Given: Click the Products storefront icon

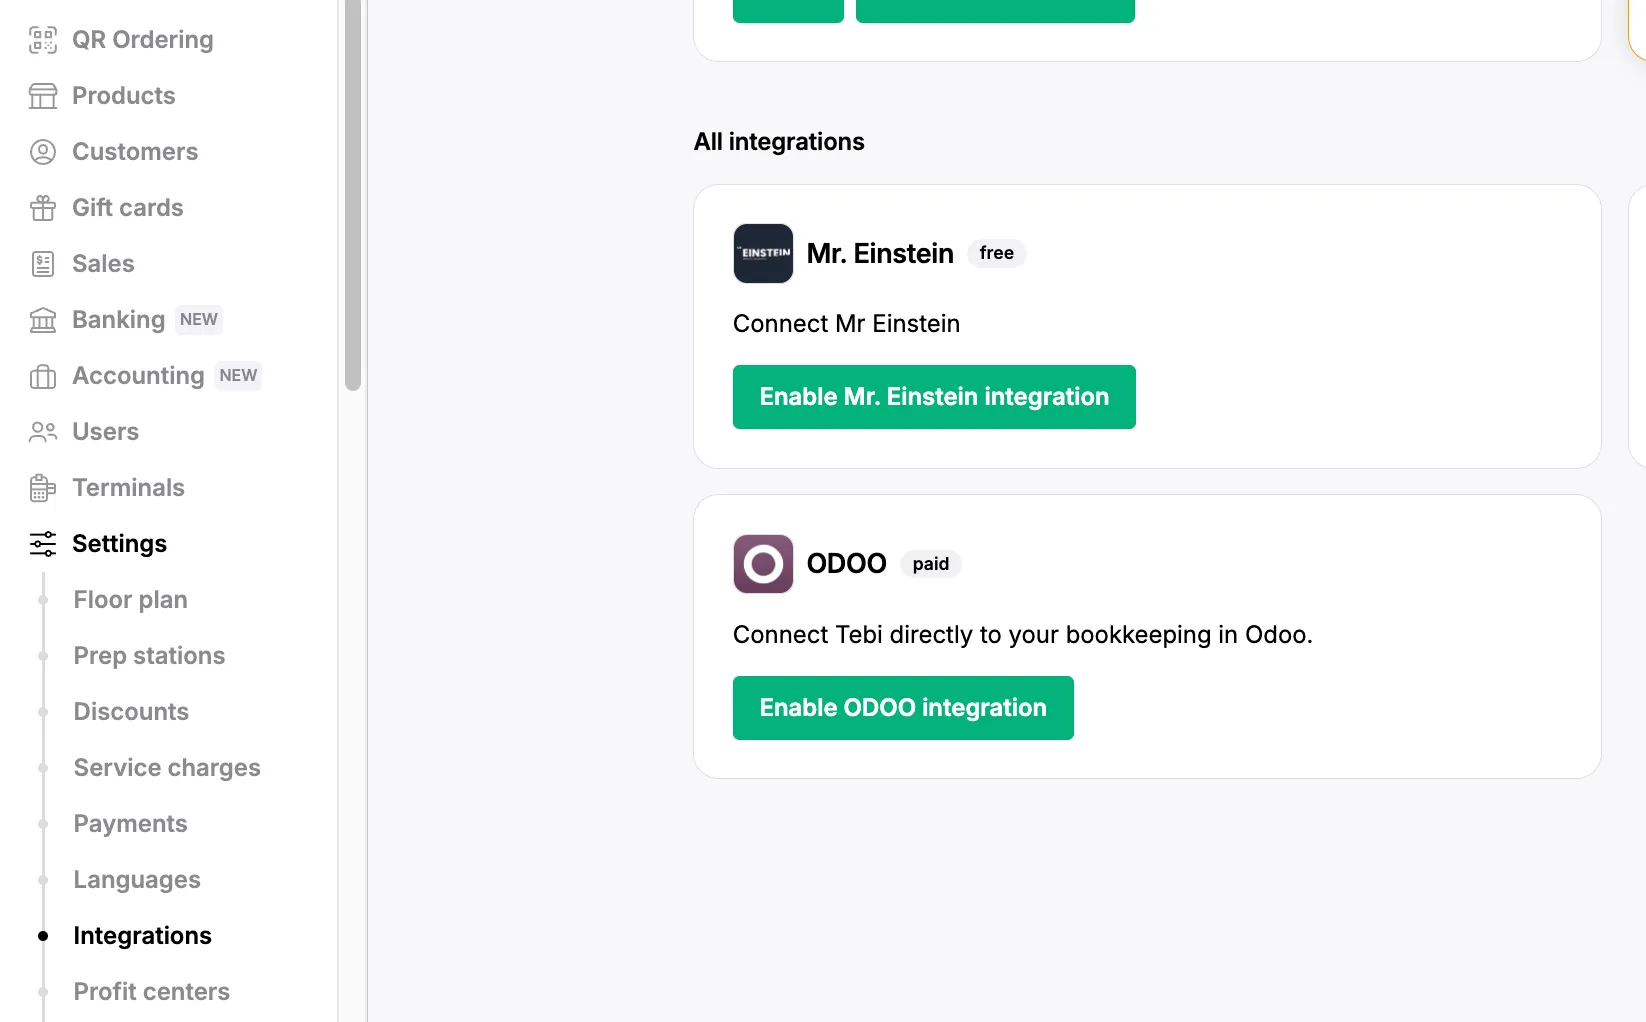Looking at the screenshot, I should pos(43,96).
